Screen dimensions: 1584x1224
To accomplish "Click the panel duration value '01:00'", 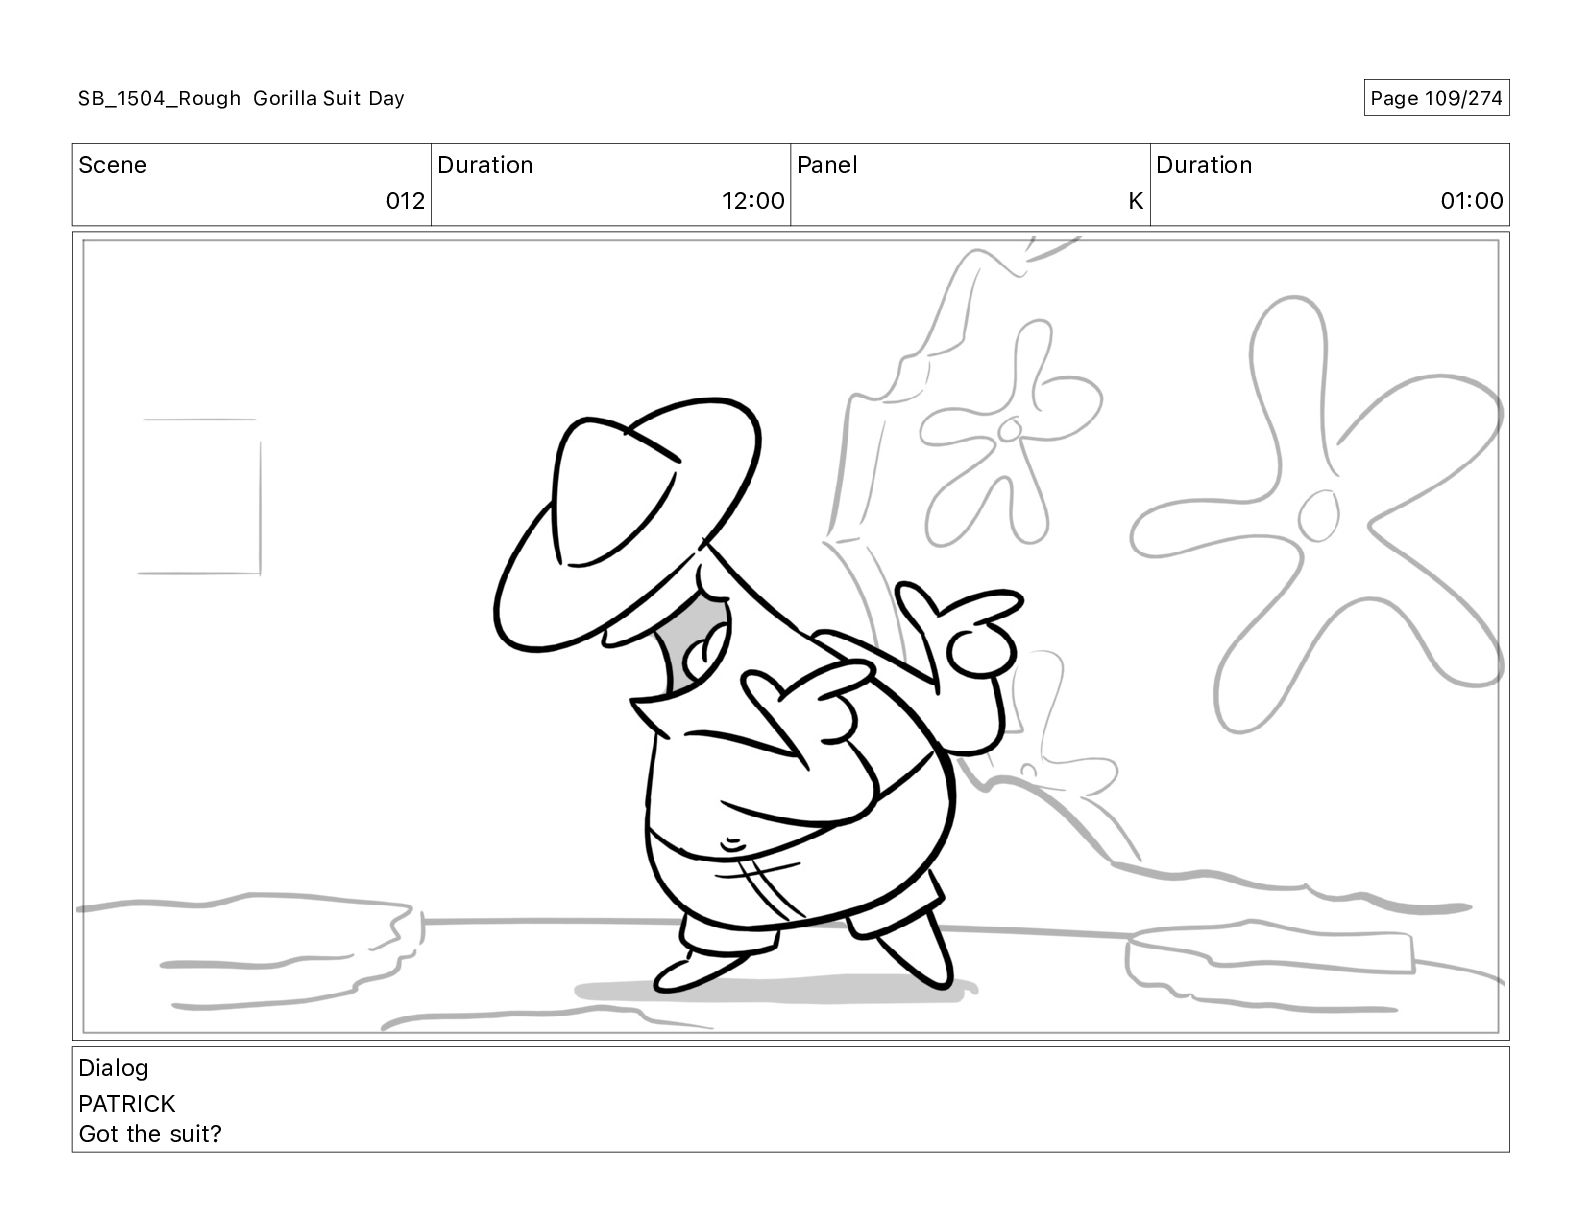I will [x=1471, y=201].
